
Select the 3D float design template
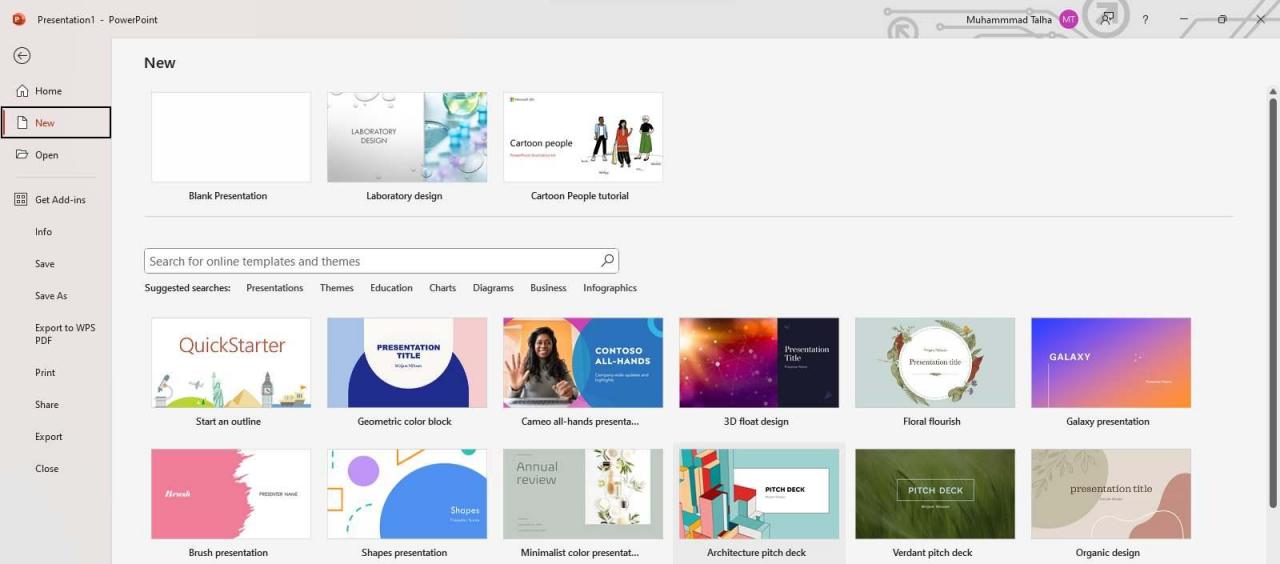[x=759, y=363]
